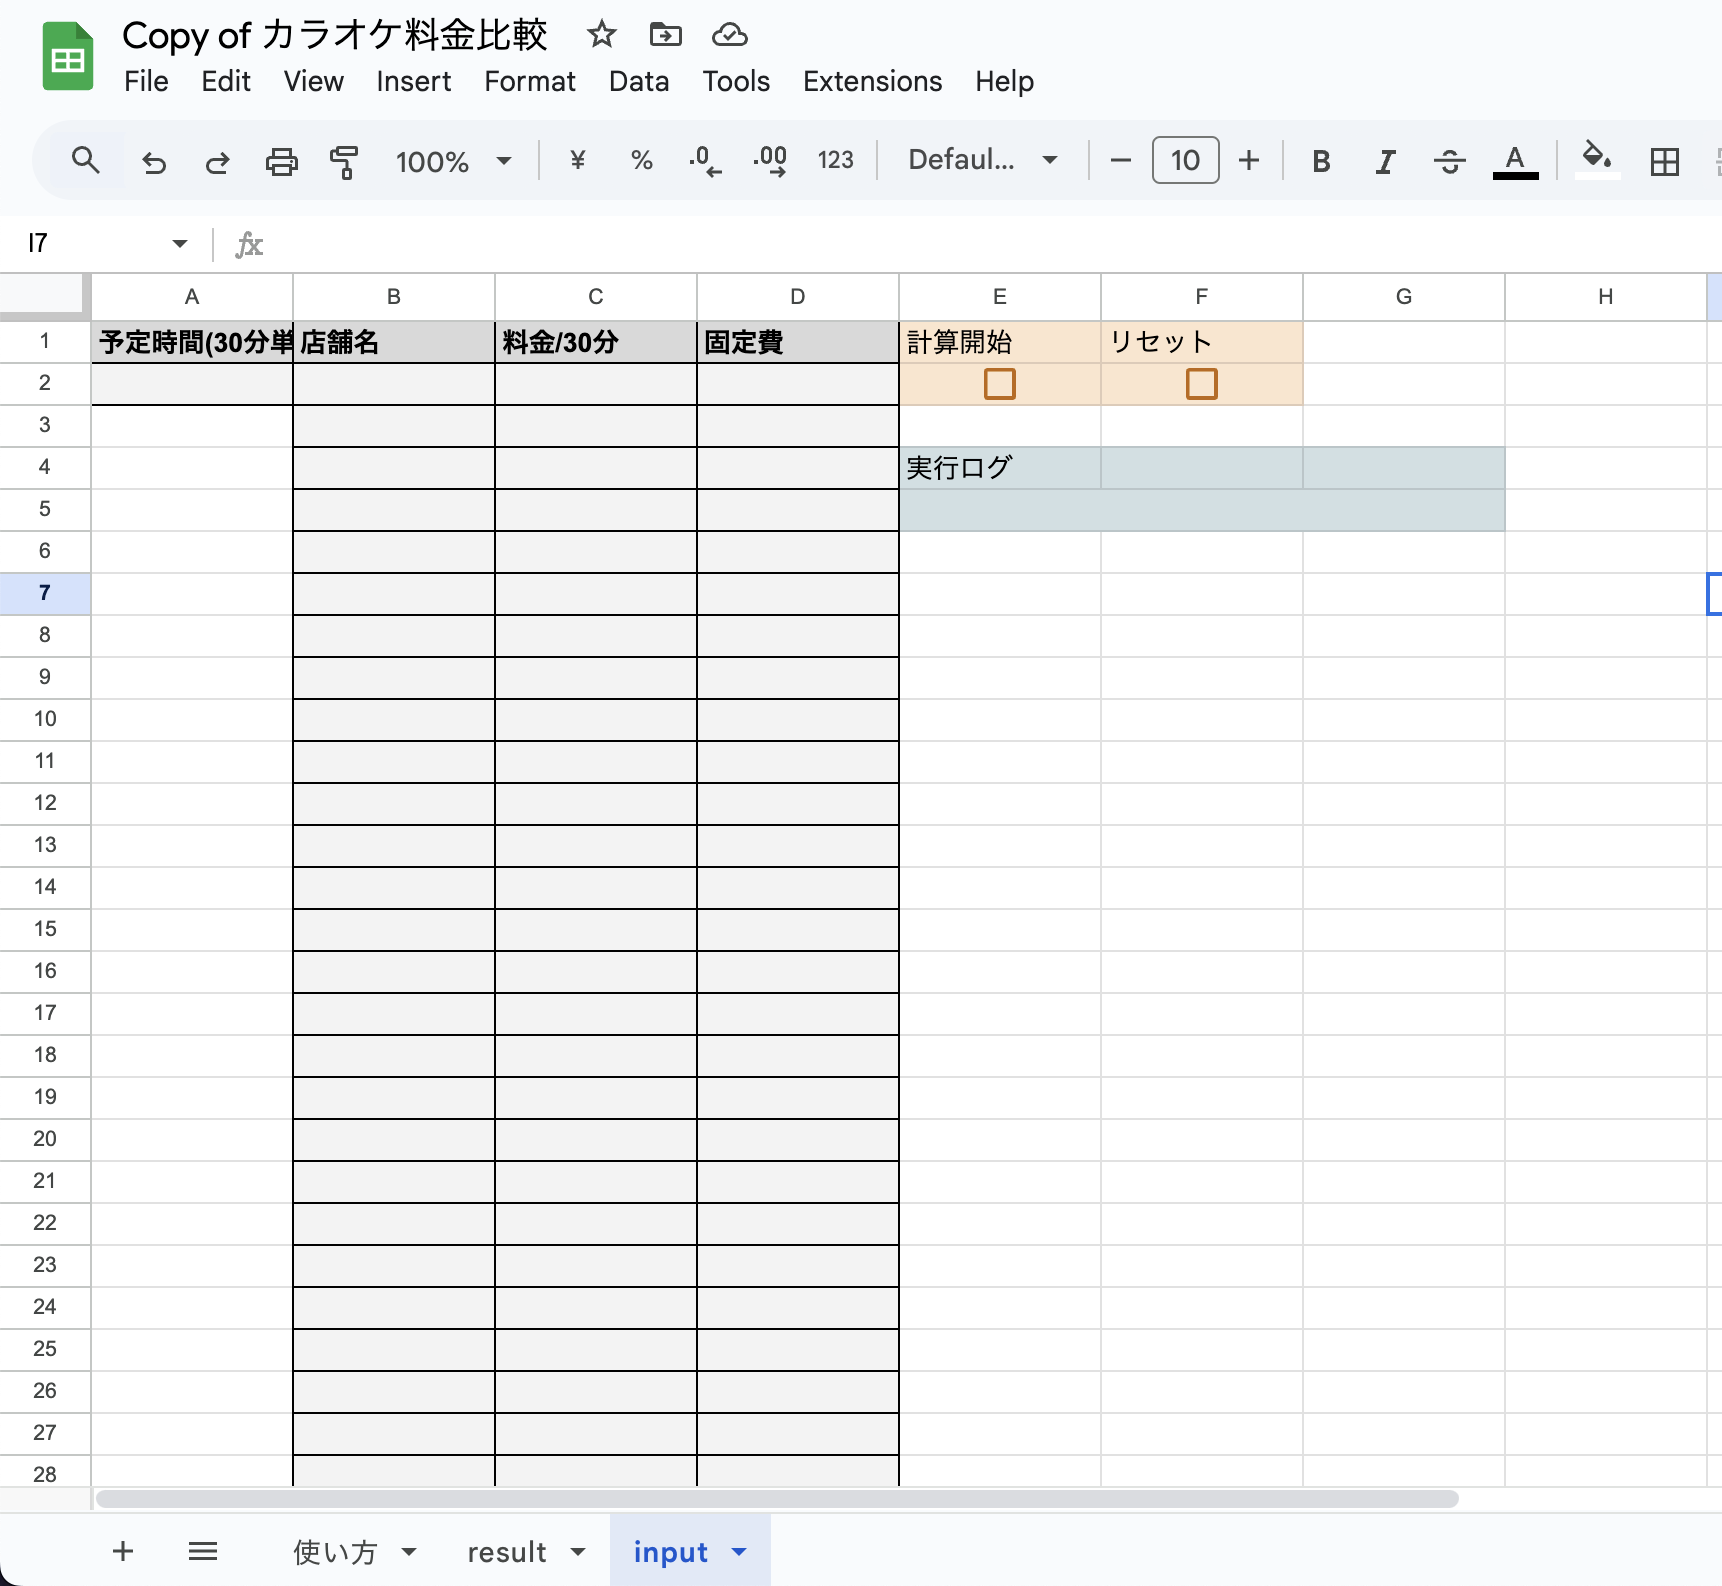Select column H header
The width and height of the screenshot is (1722, 1586).
pyautogui.click(x=1606, y=296)
